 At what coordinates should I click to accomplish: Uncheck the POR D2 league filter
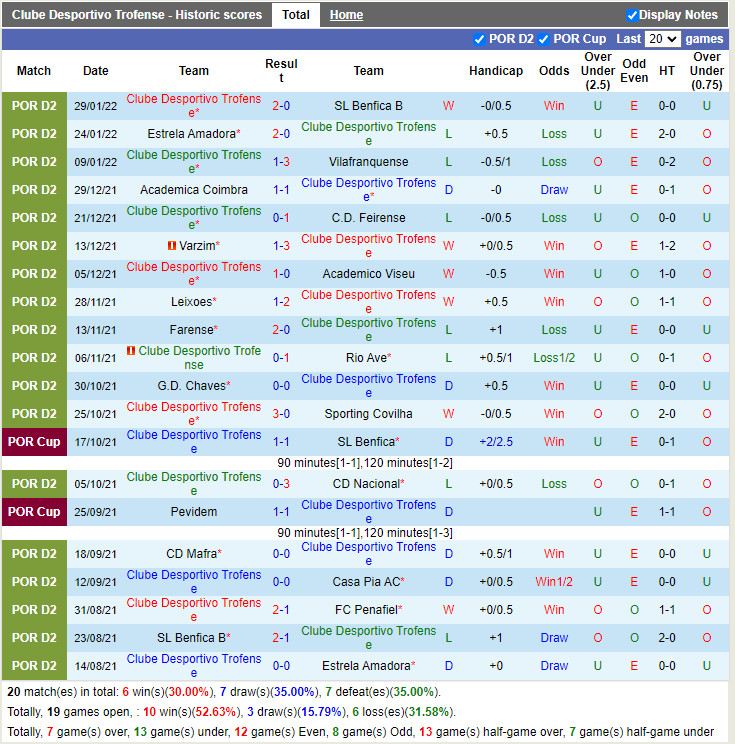tap(480, 39)
